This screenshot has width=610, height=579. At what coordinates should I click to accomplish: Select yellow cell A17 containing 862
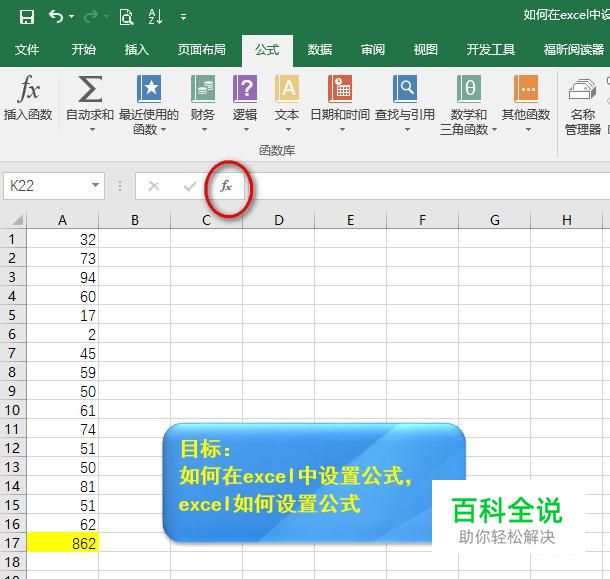pyautogui.click(x=63, y=543)
